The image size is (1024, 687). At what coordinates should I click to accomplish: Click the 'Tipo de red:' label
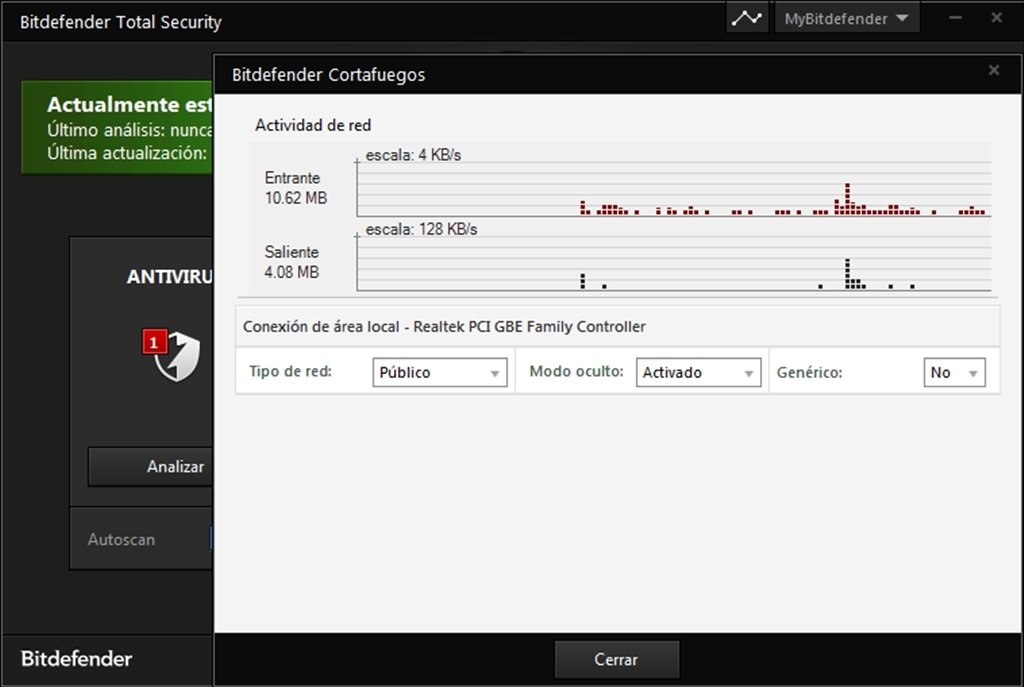pyautogui.click(x=291, y=372)
